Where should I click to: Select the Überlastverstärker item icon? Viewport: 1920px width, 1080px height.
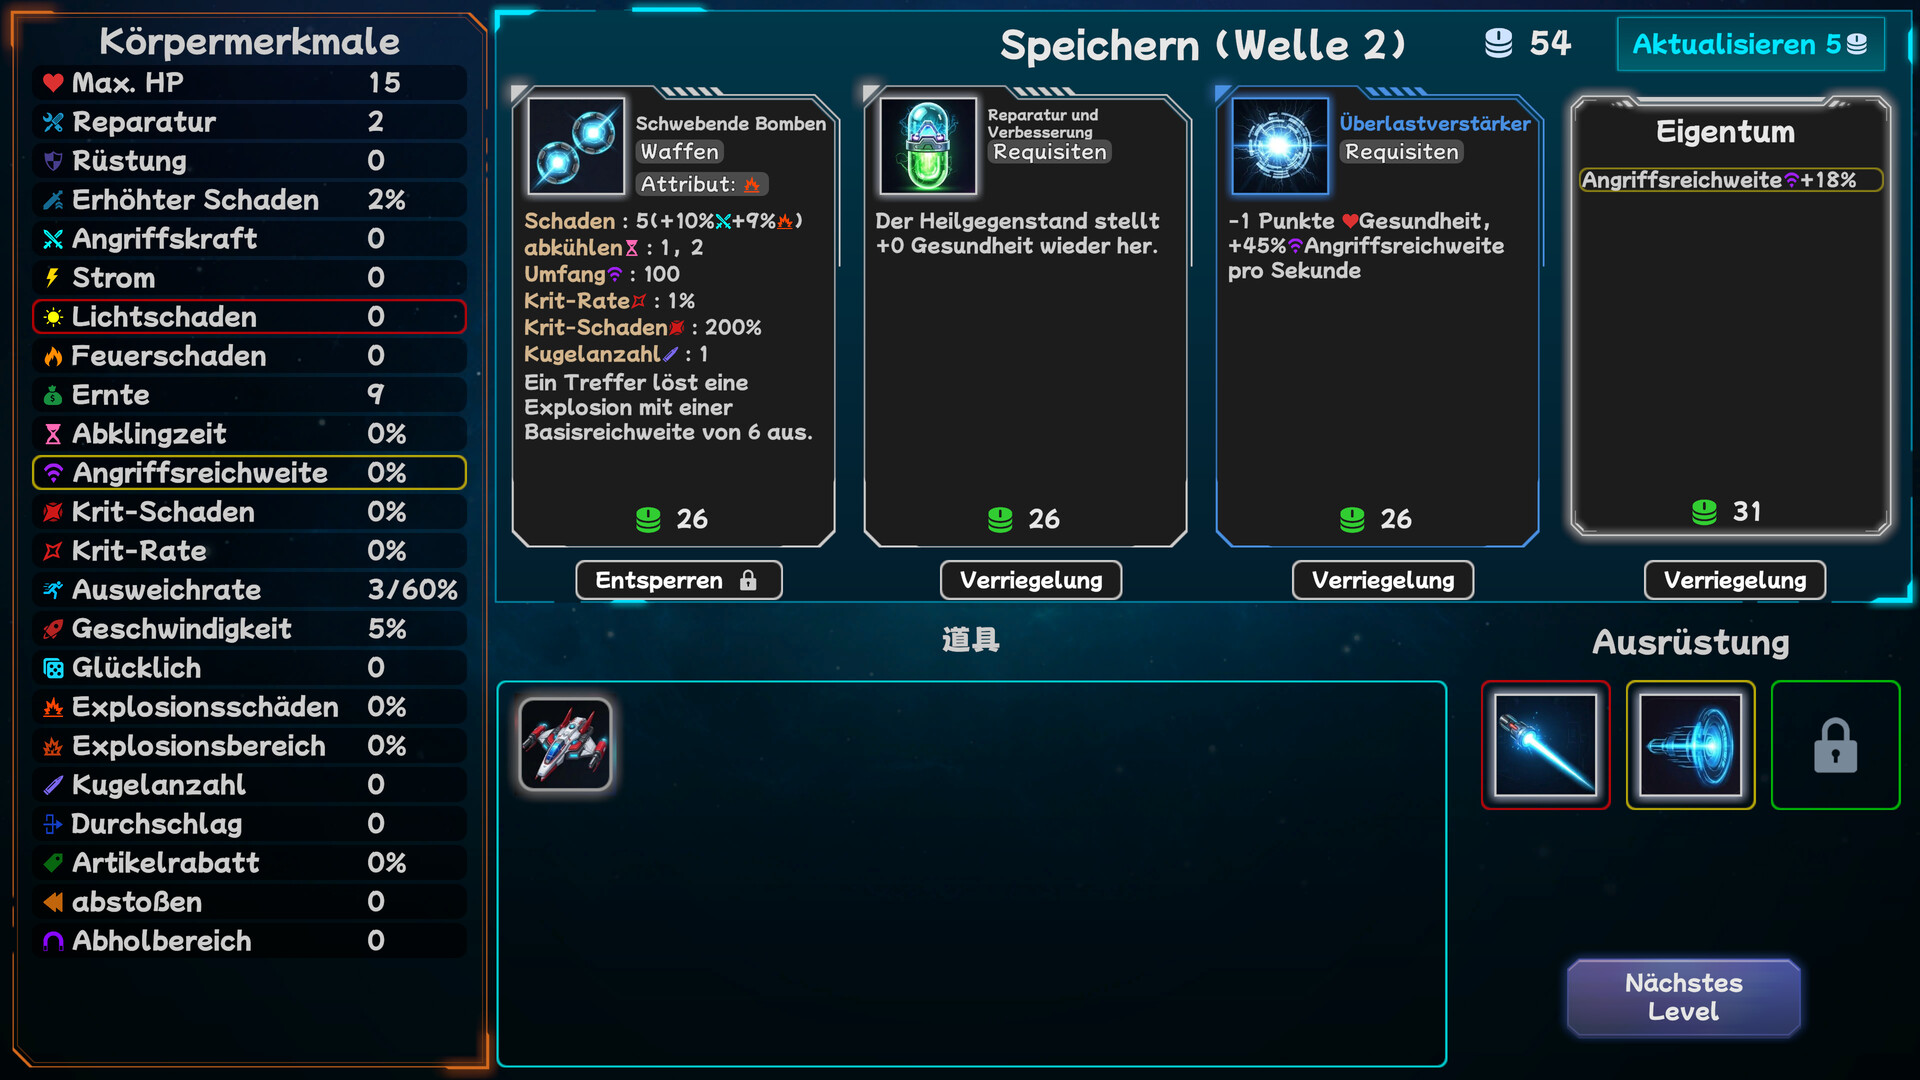pyautogui.click(x=1280, y=146)
